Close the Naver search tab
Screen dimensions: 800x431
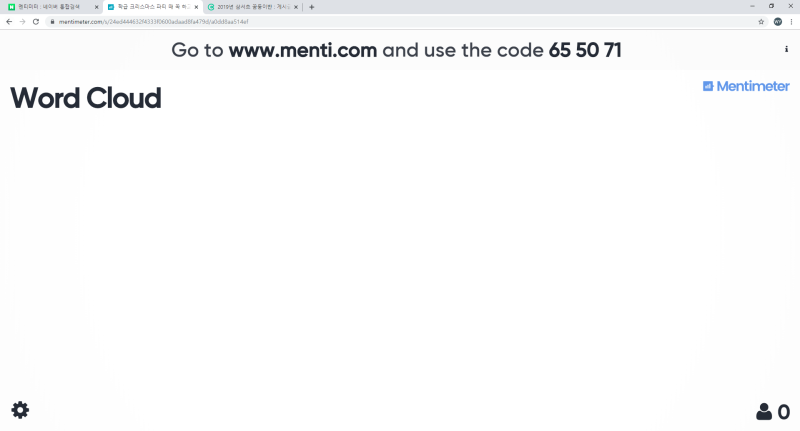coord(96,7)
